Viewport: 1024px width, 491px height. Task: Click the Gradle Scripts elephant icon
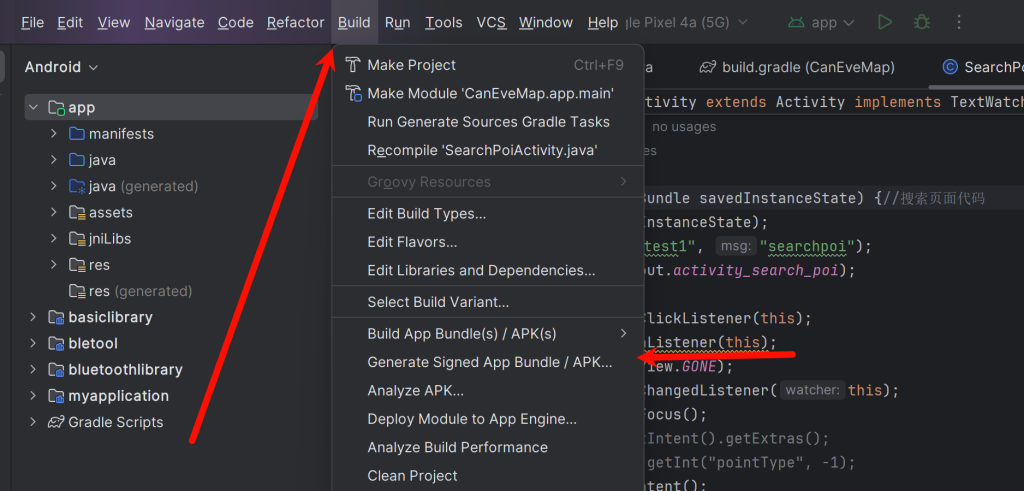tap(56, 422)
